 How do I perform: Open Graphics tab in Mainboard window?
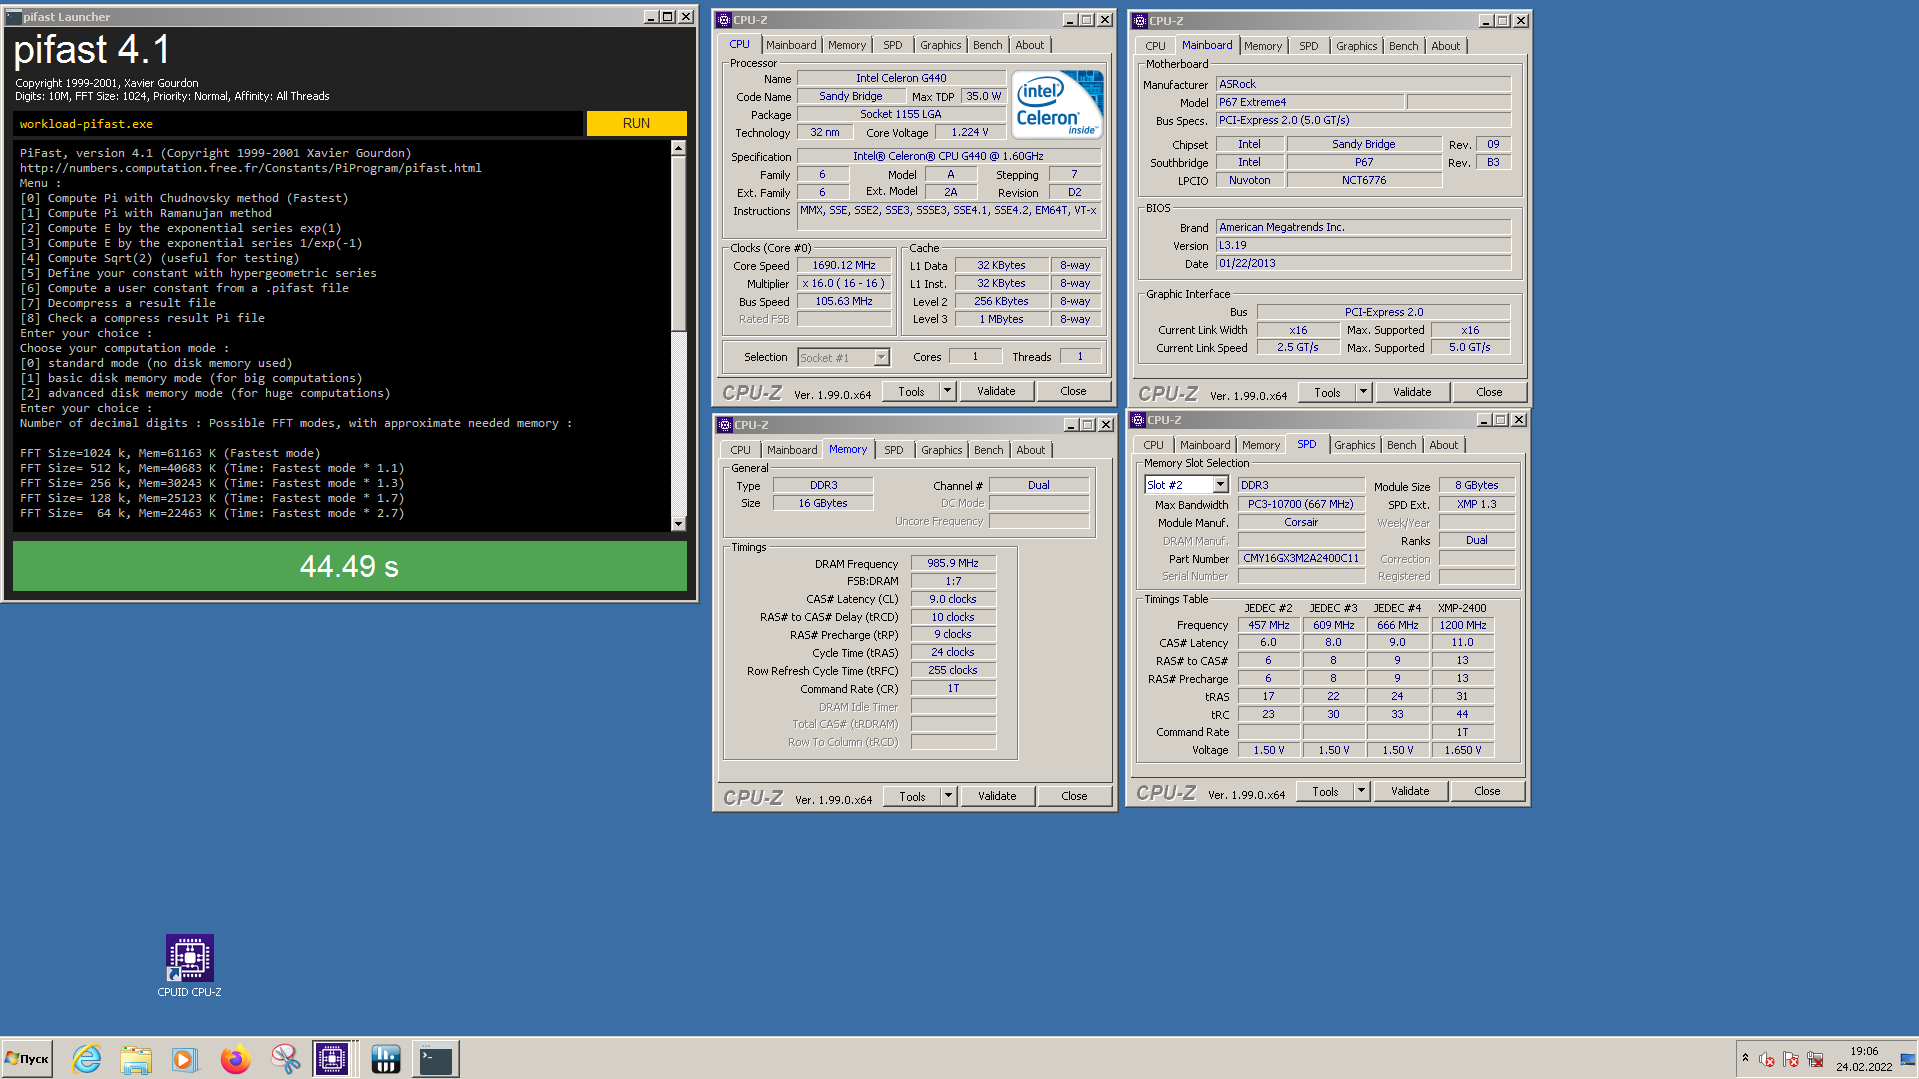click(x=1356, y=46)
